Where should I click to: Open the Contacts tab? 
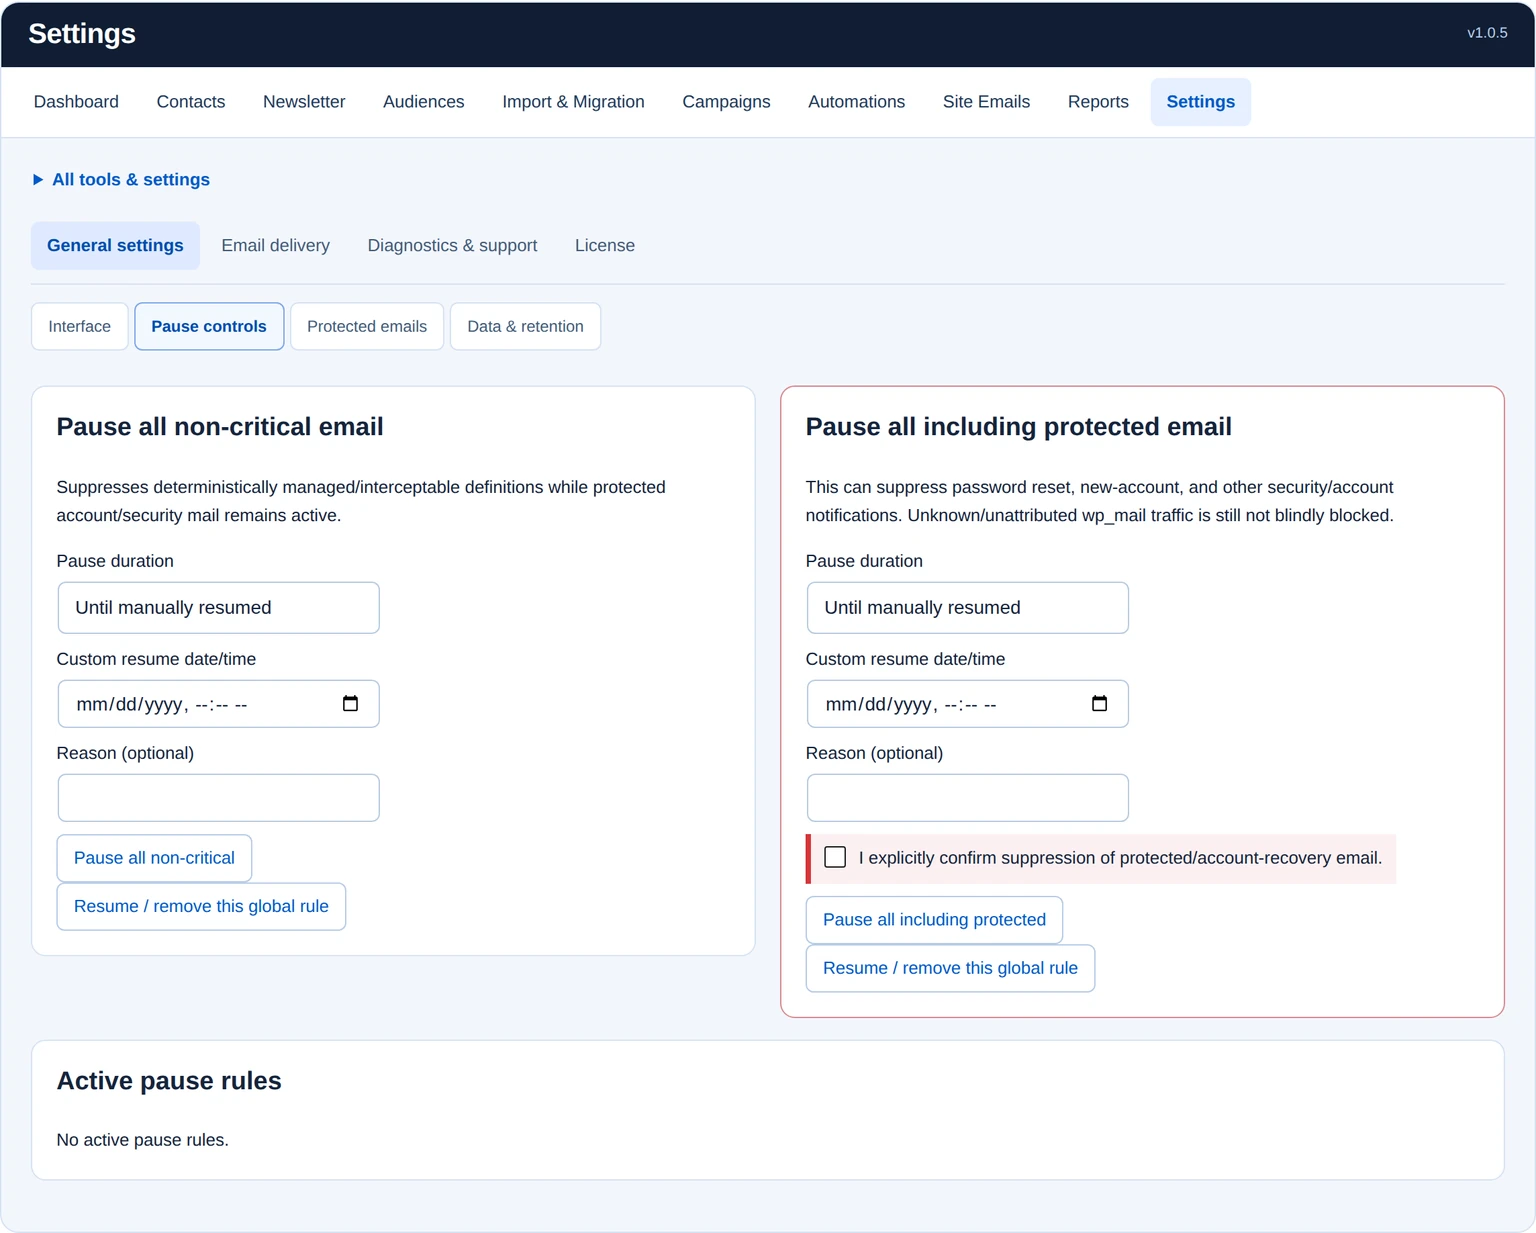[191, 102]
